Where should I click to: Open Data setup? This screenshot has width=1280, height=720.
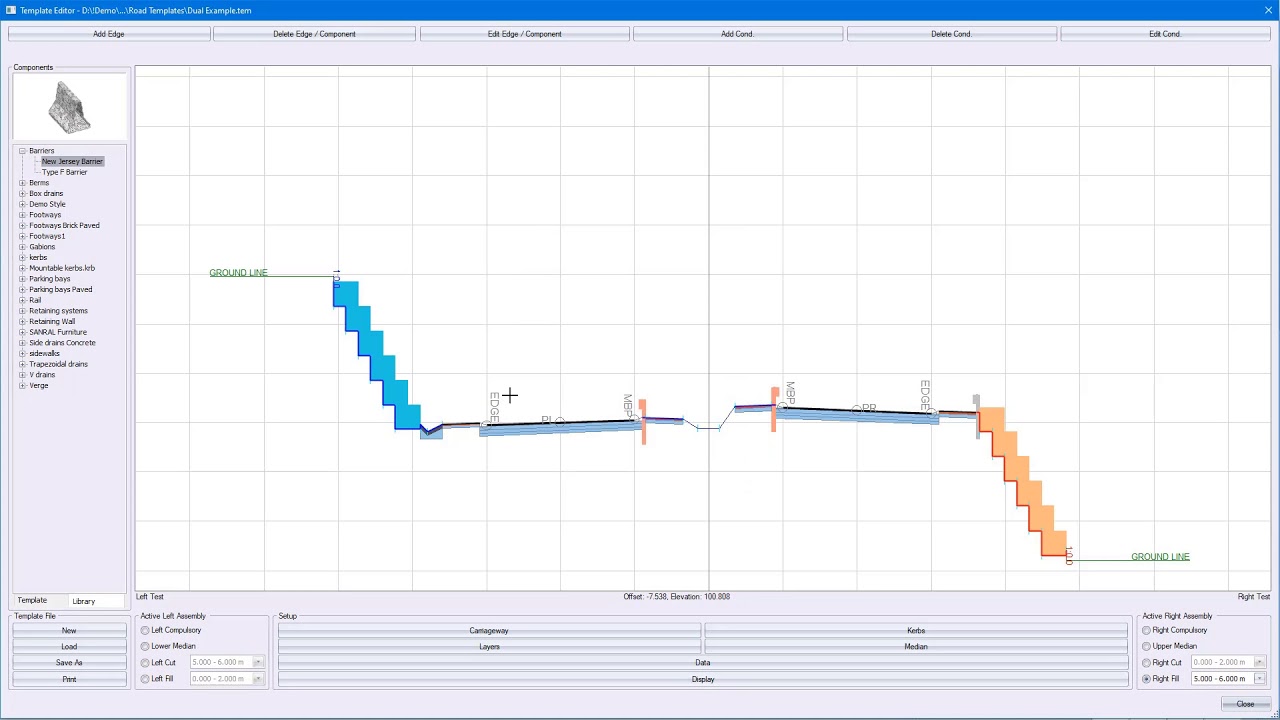point(703,663)
